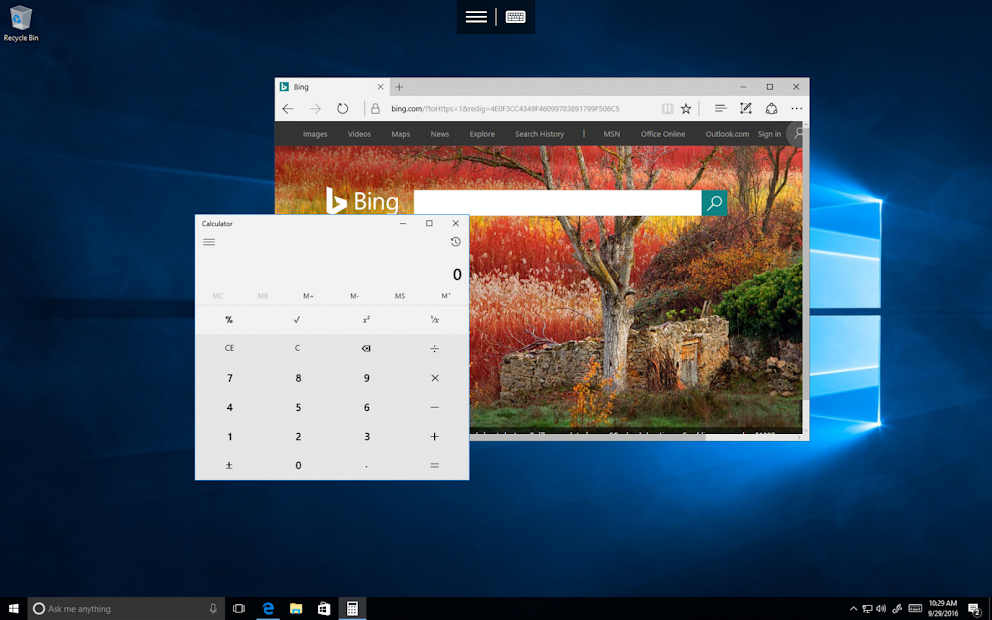This screenshot has height=620, width=992.
Task: Sign in on Bing
Action: coord(769,133)
